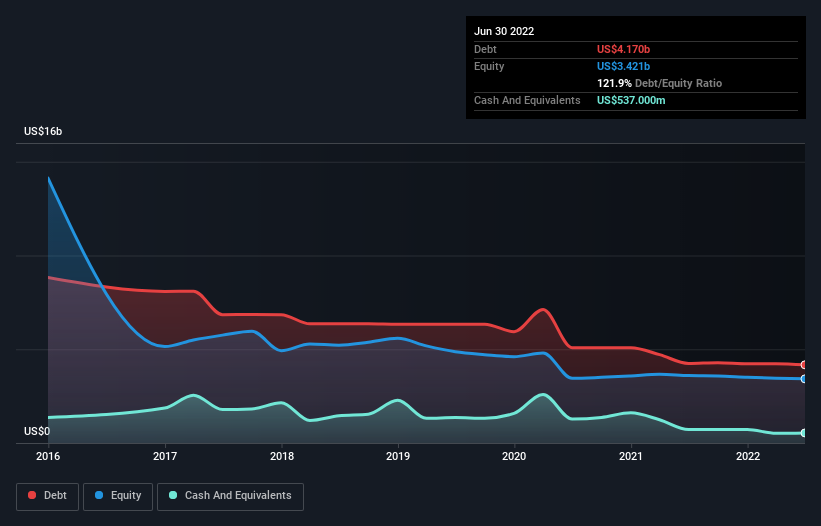Click the teal Cash endpoint marker
Image resolution: width=821 pixels, height=526 pixels.
click(x=804, y=433)
